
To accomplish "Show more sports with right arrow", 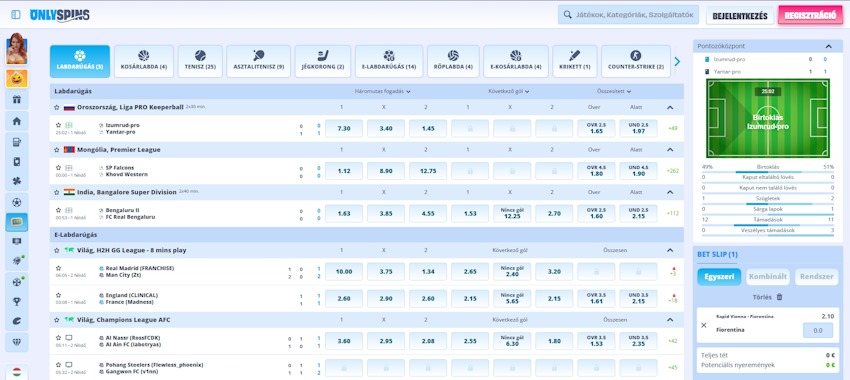I will click(677, 62).
